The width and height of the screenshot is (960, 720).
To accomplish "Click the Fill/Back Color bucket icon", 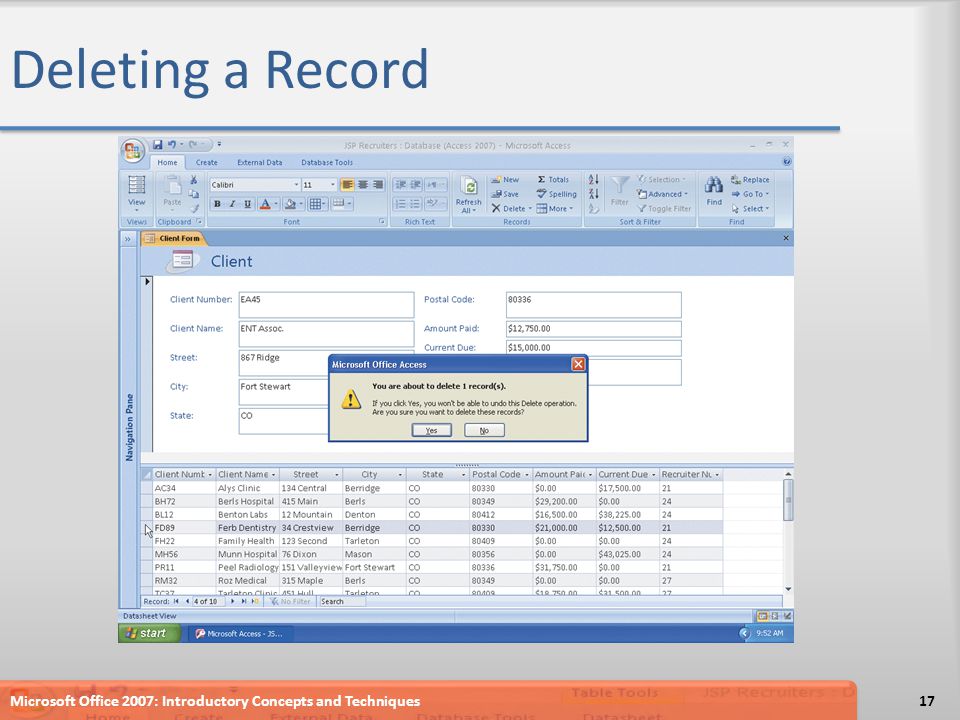I will [x=291, y=204].
